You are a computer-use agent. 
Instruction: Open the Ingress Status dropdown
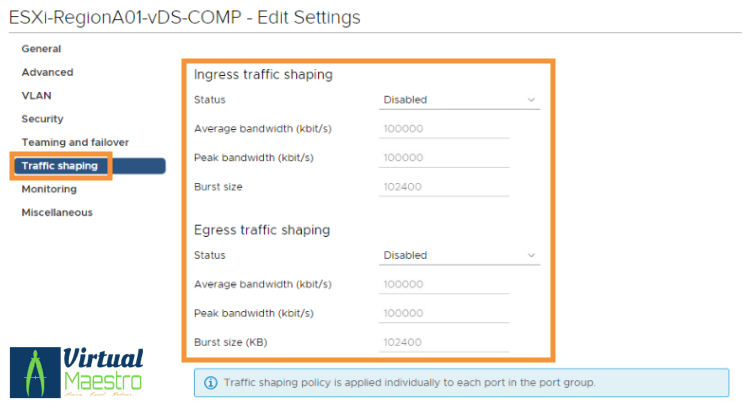pyautogui.click(x=458, y=100)
